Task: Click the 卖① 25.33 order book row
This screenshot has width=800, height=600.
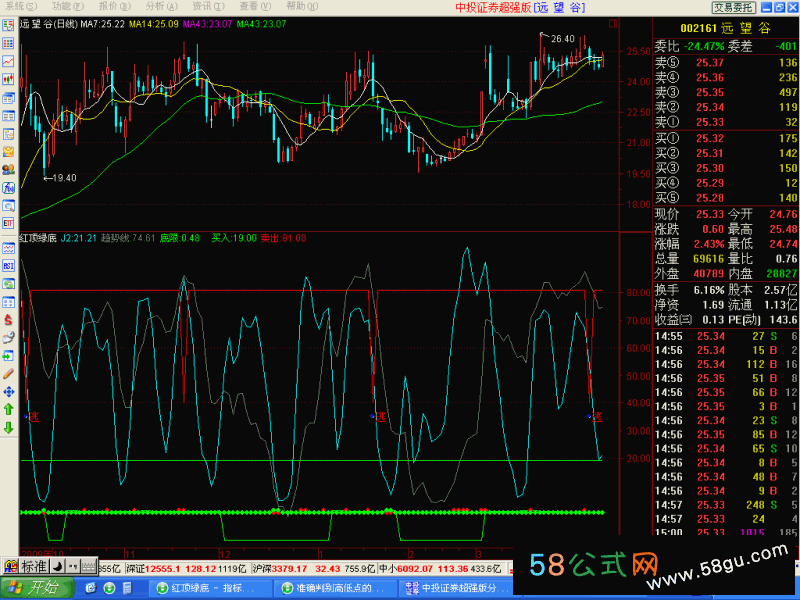Action: [726, 122]
